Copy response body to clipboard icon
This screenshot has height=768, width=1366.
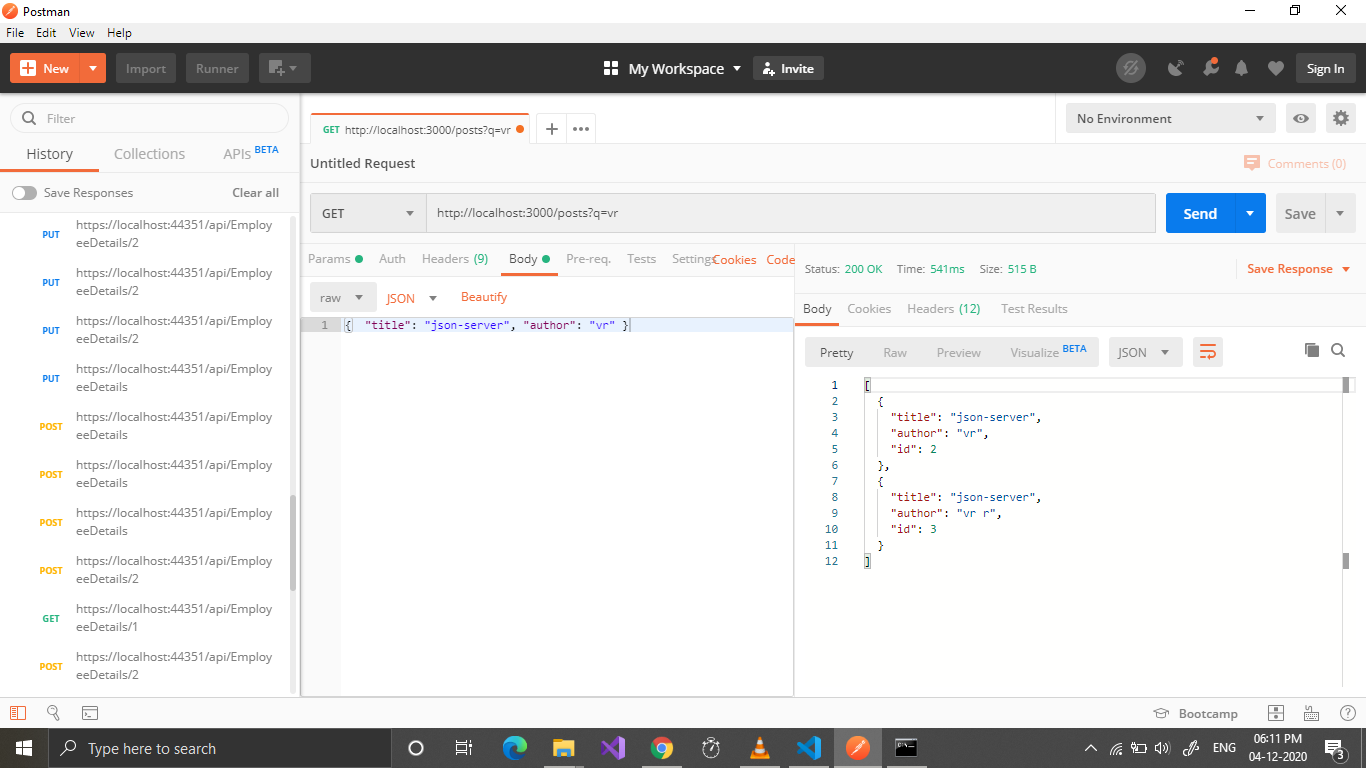pyautogui.click(x=1312, y=350)
